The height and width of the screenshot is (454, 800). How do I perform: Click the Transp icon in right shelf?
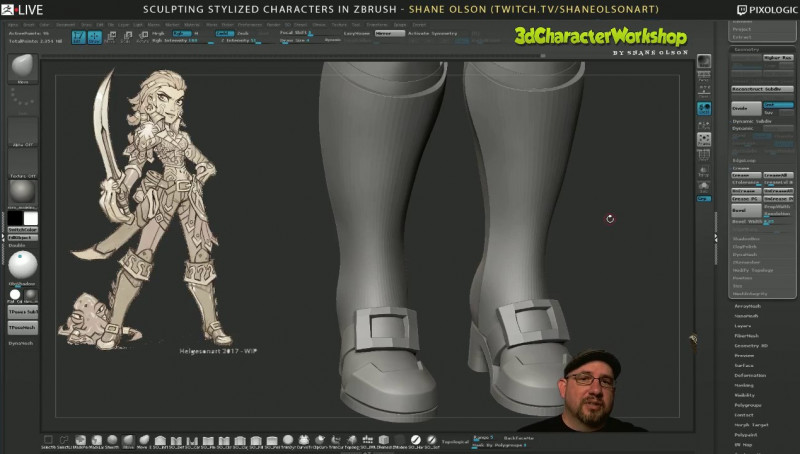pos(704,171)
